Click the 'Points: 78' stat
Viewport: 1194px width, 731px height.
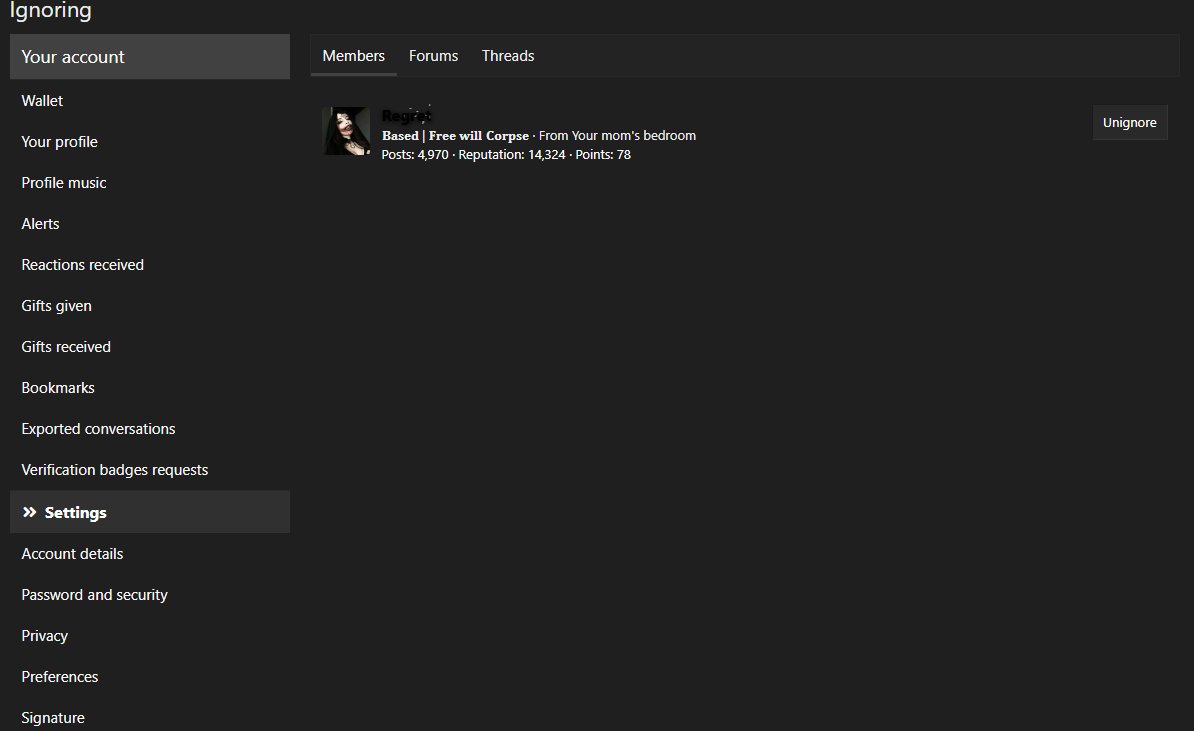pos(603,155)
